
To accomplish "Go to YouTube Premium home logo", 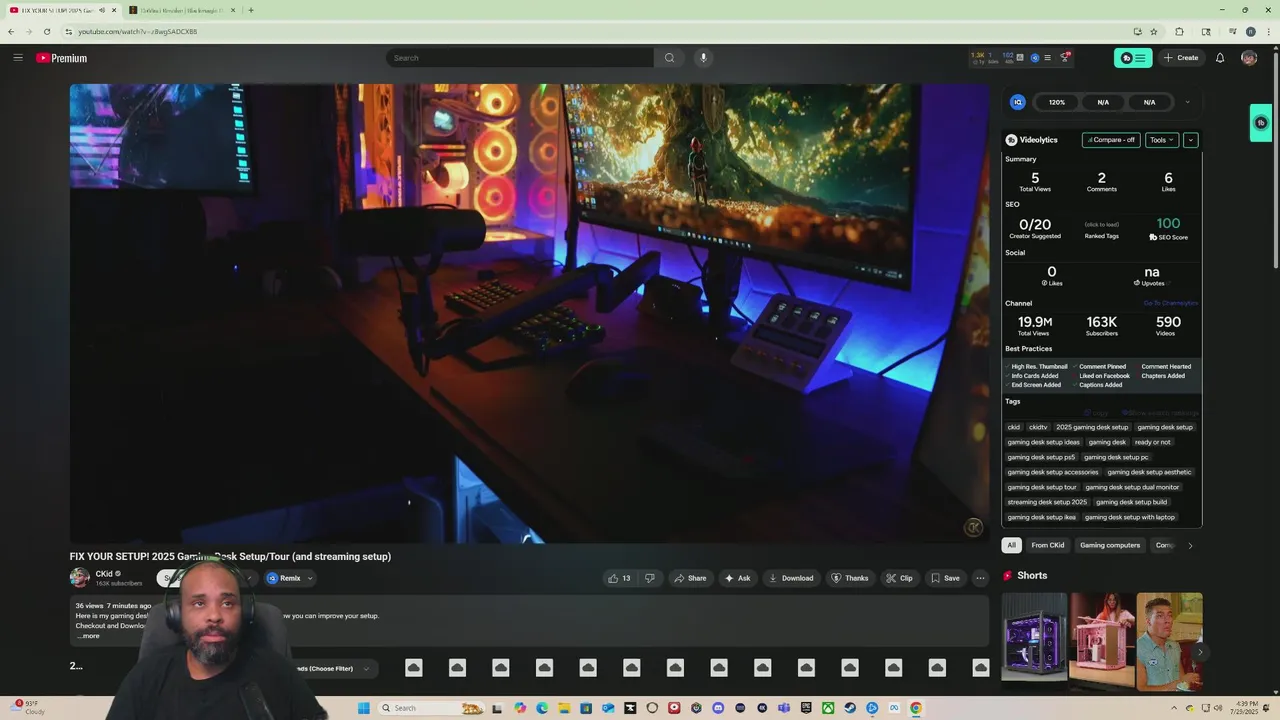I will [x=62, y=58].
